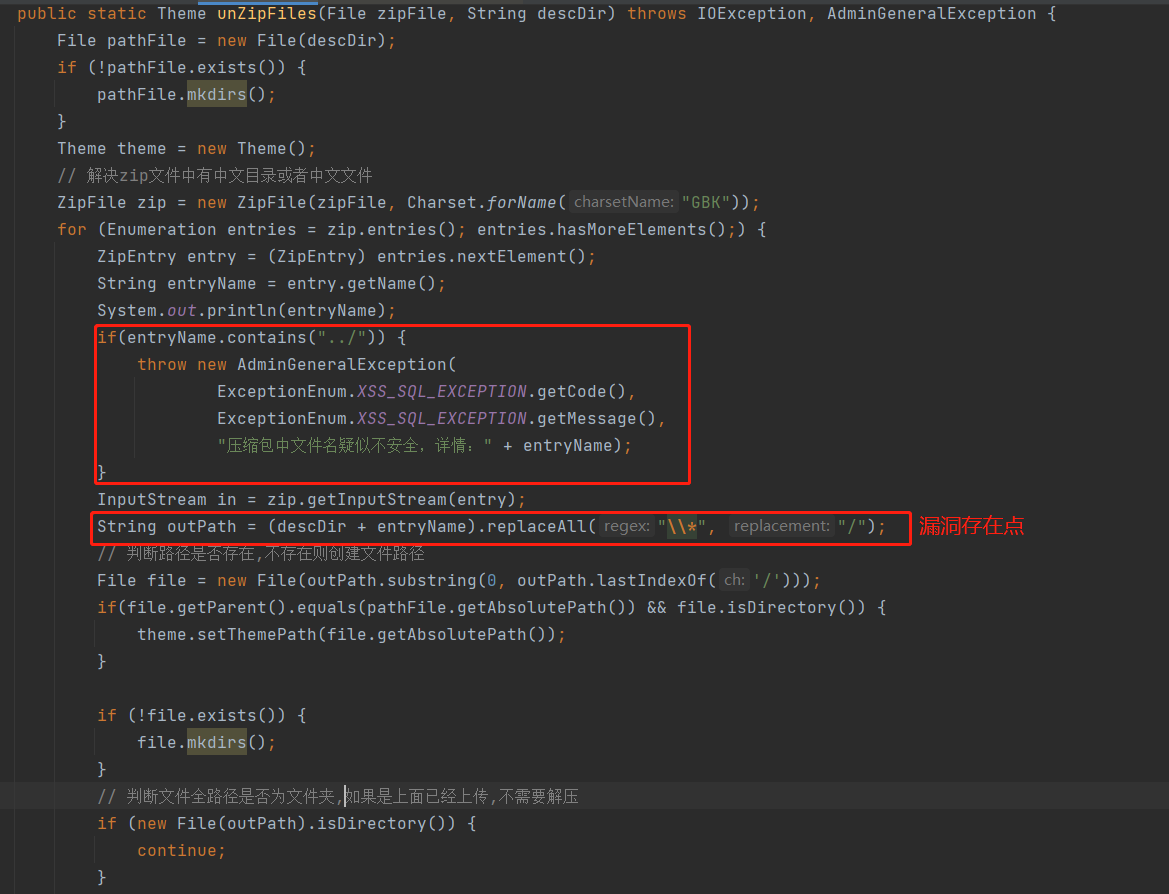1169x894 pixels.
Task: Click the (ZipEntry) cast expression
Action: click(317, 256)
